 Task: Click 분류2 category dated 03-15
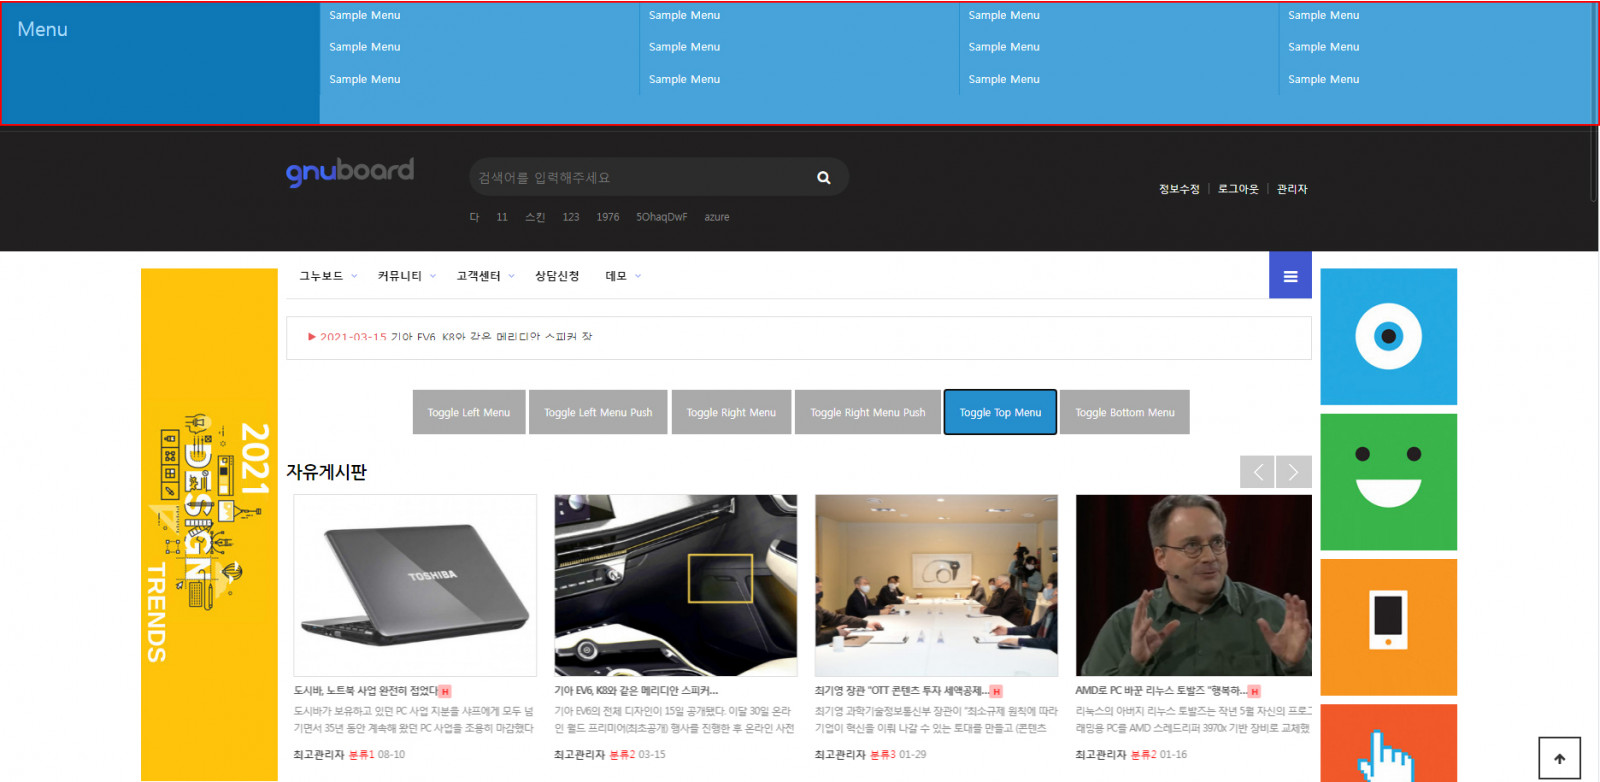[622, 755]
